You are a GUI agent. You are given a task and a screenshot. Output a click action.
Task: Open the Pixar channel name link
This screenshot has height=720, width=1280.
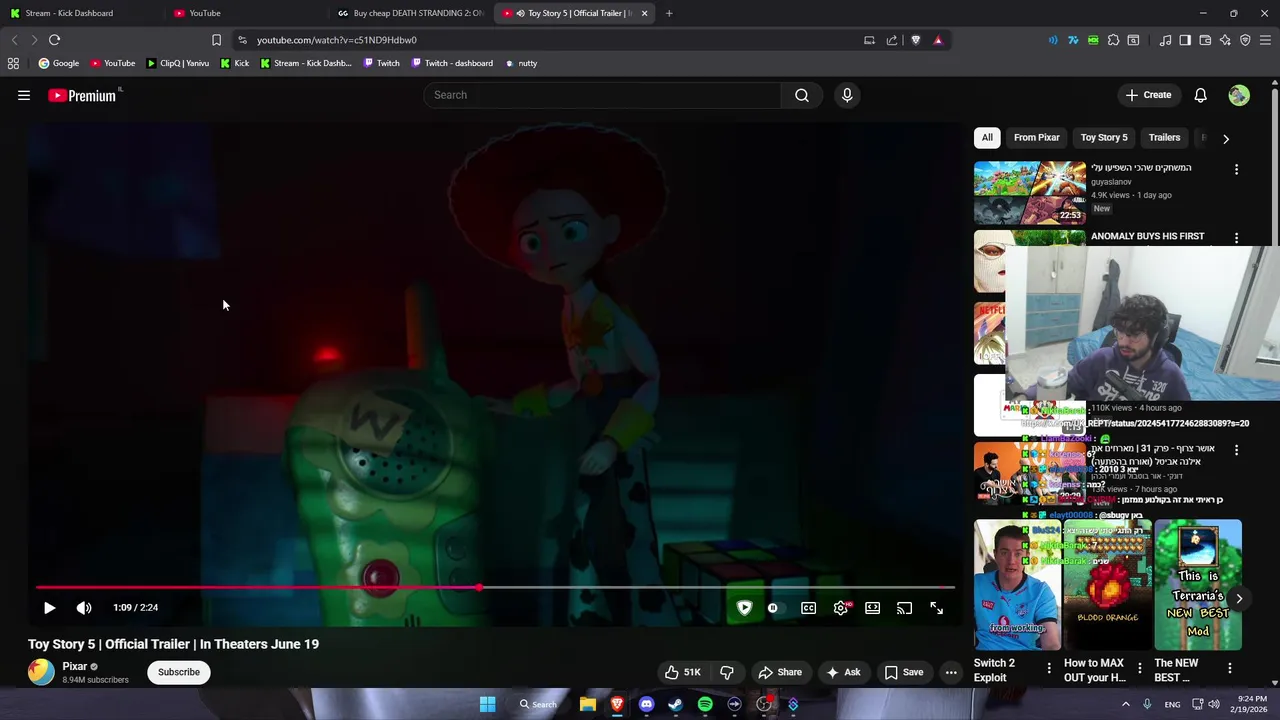(75, 666)
